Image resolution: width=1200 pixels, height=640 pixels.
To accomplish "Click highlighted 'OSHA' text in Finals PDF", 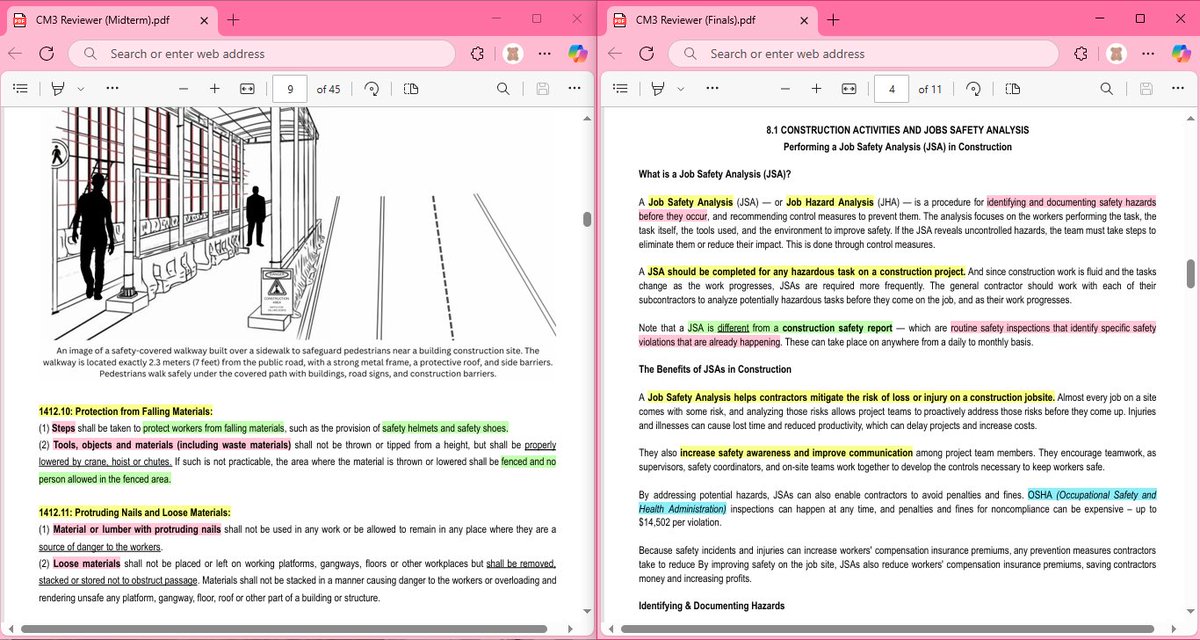I will 1040,495.
